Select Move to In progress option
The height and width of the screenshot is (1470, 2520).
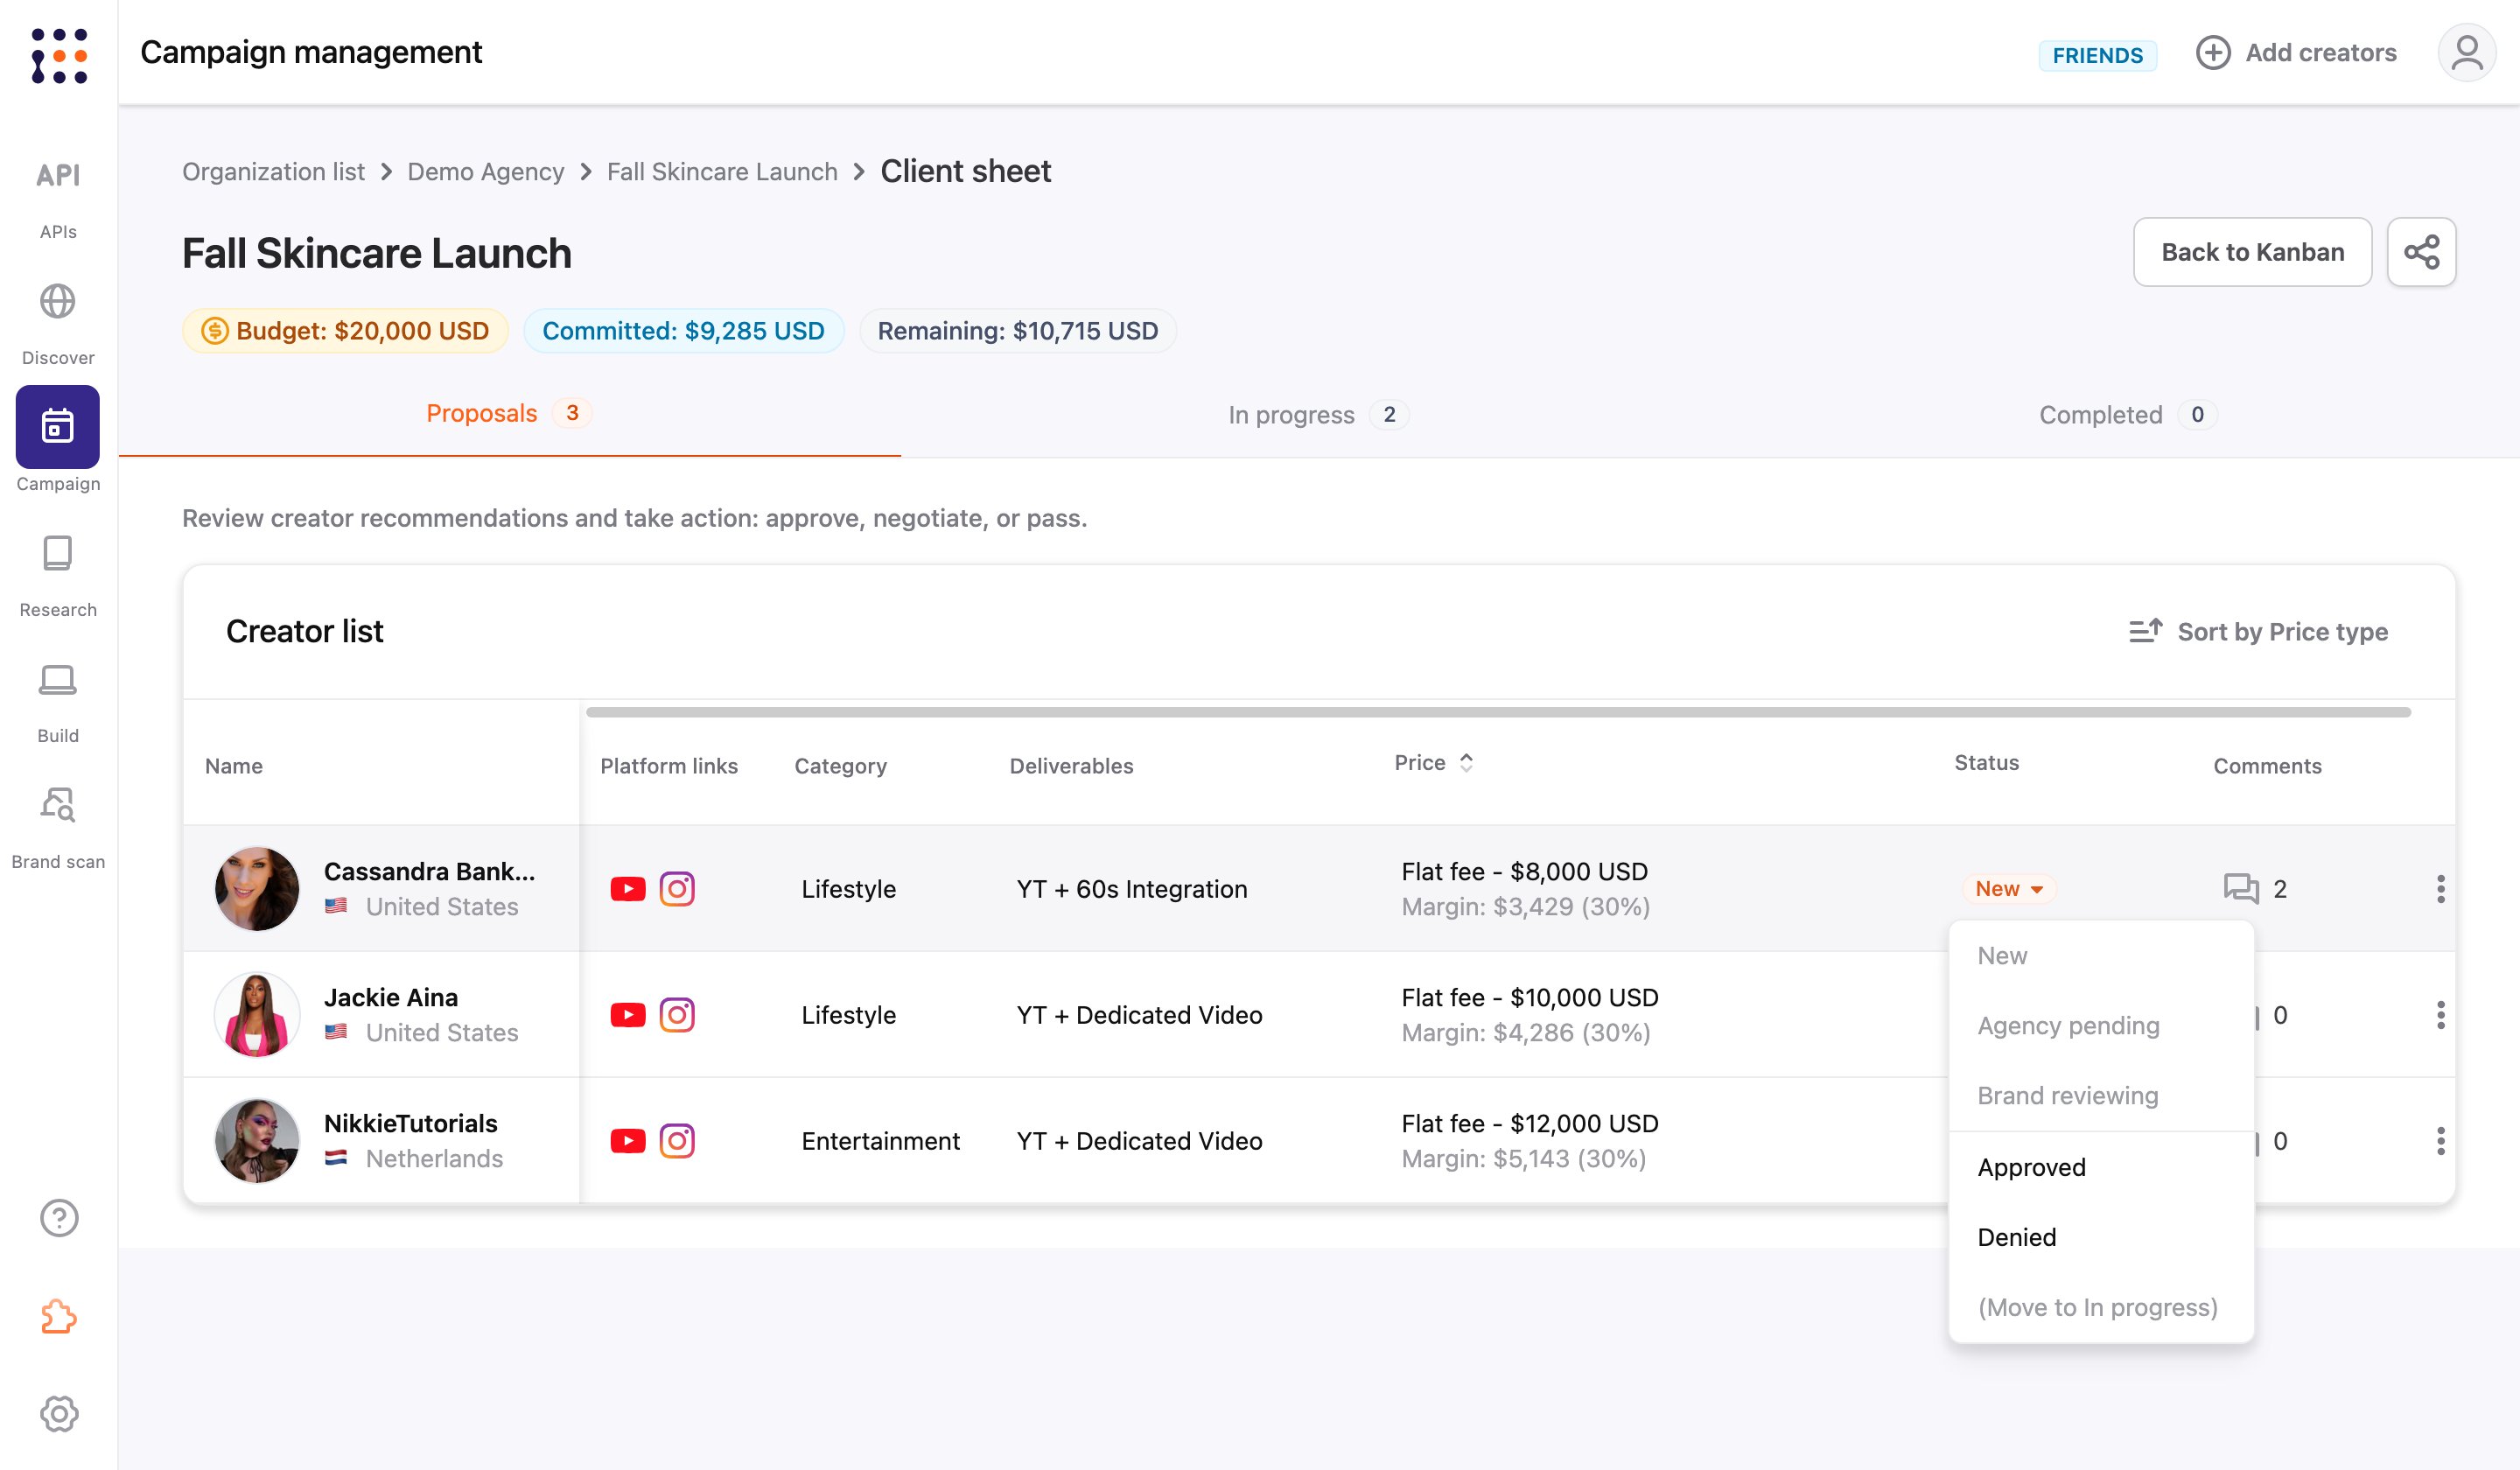tap(2100, 1307)
